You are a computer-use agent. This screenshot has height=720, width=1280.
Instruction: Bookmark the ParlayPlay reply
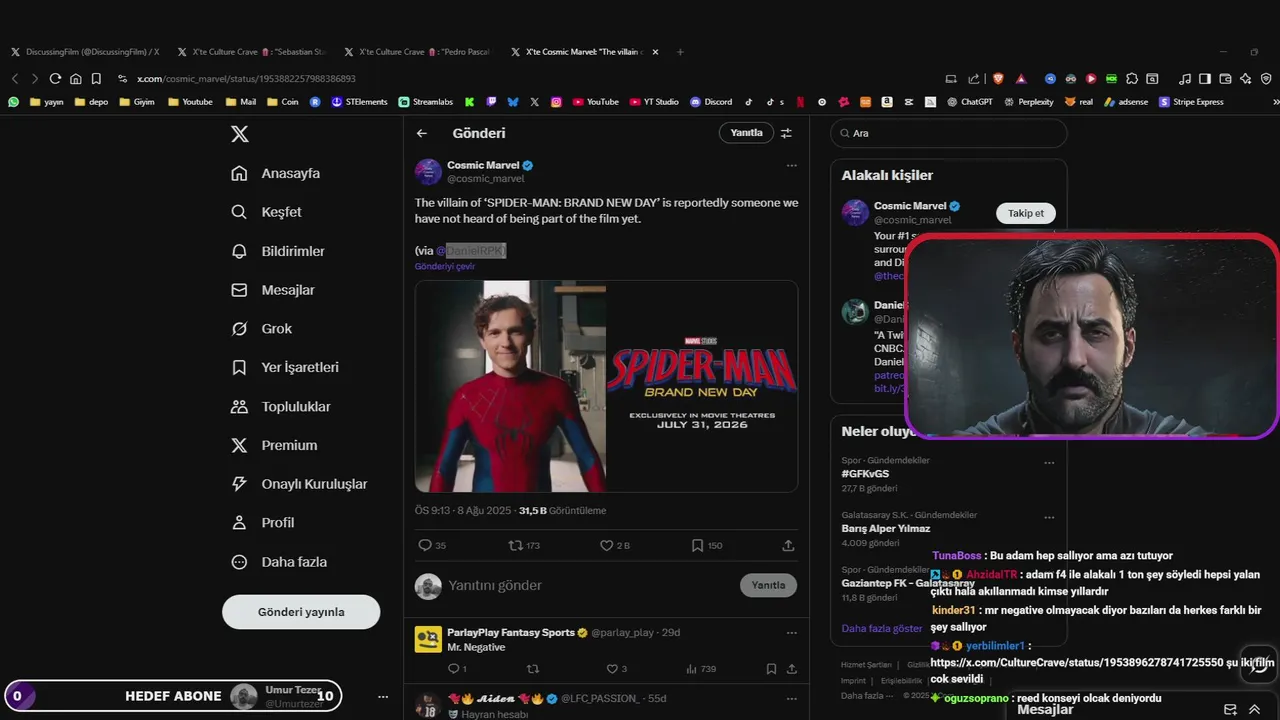tap(771, 669)
